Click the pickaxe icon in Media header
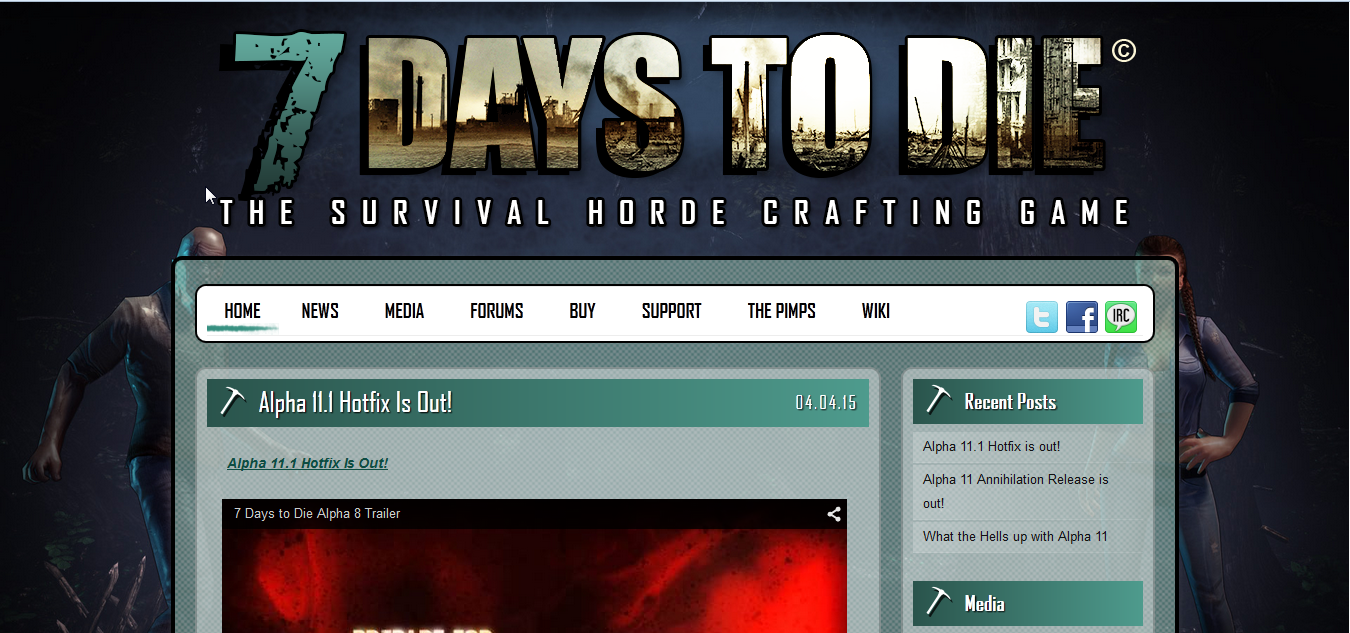 point(938,602)
